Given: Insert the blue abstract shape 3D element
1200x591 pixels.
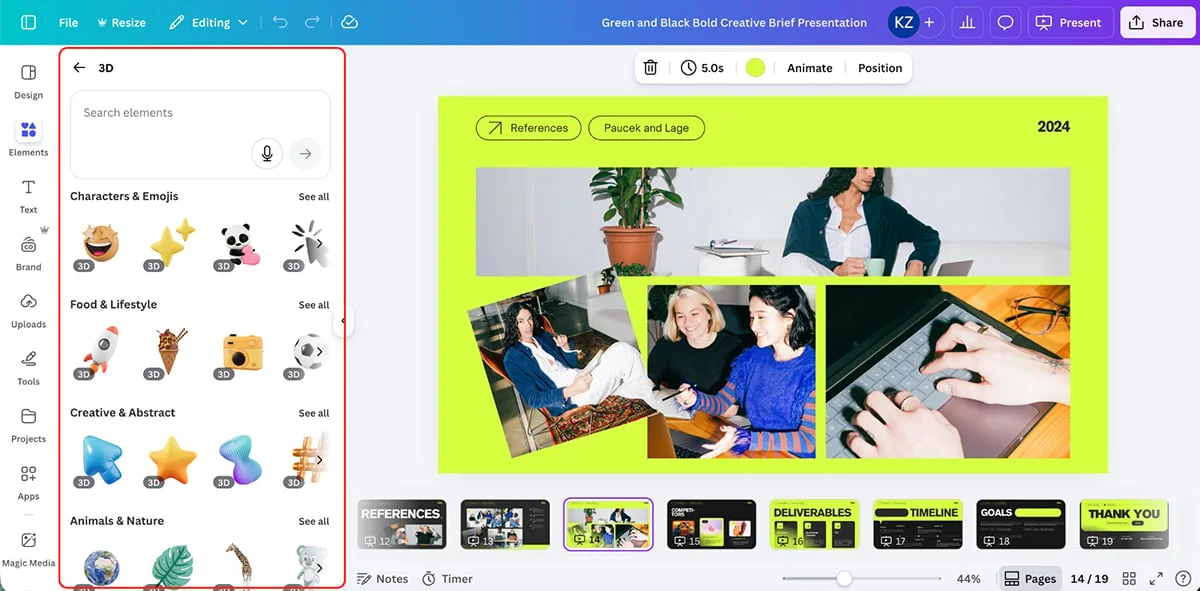Looking at the screenshot, I should [x=239, y=460].
